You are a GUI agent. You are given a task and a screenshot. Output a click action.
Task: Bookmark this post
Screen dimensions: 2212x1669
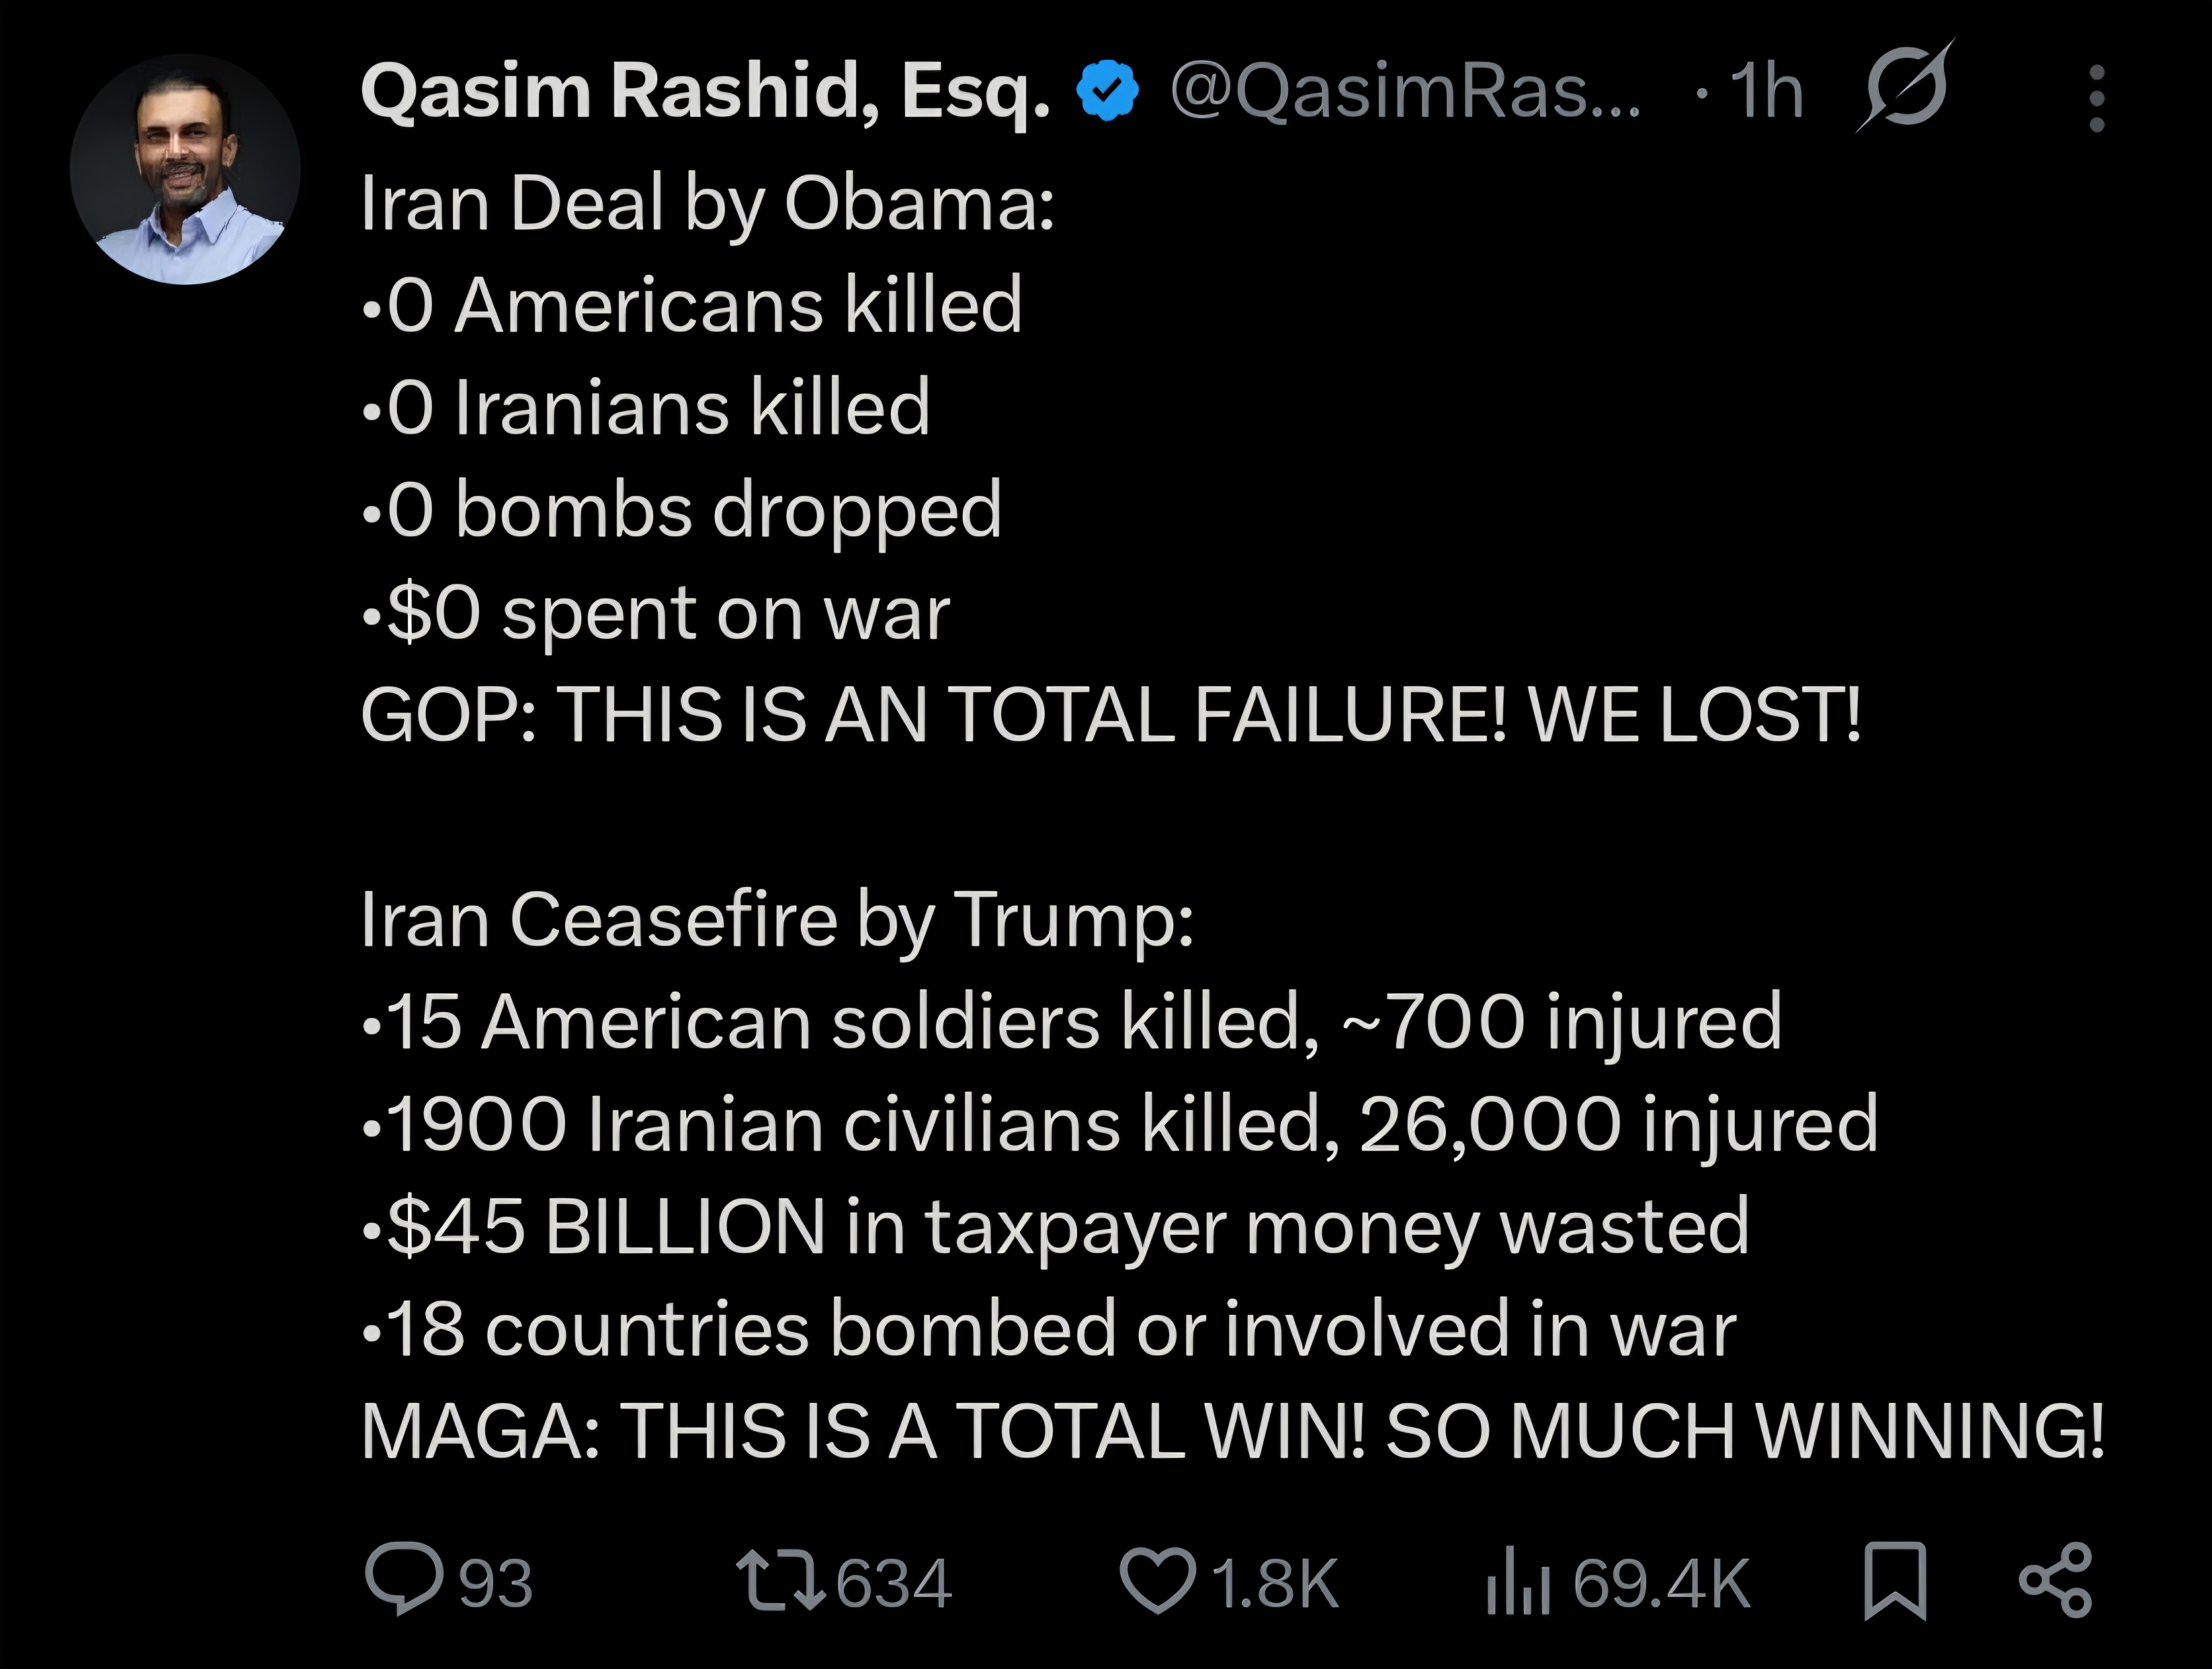click(1895, 1581)
